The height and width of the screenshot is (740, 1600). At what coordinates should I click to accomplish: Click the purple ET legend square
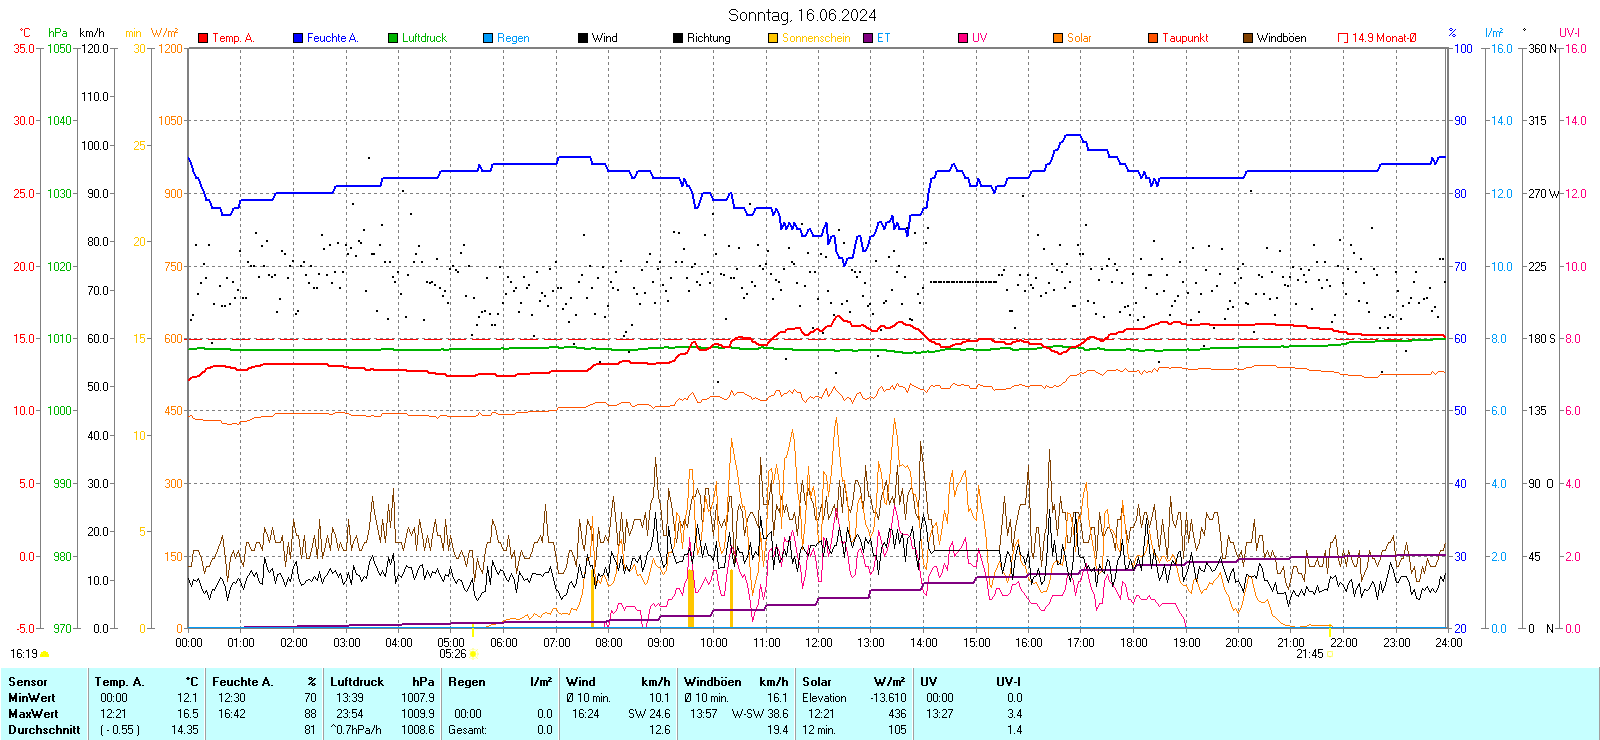pos(868,38)
